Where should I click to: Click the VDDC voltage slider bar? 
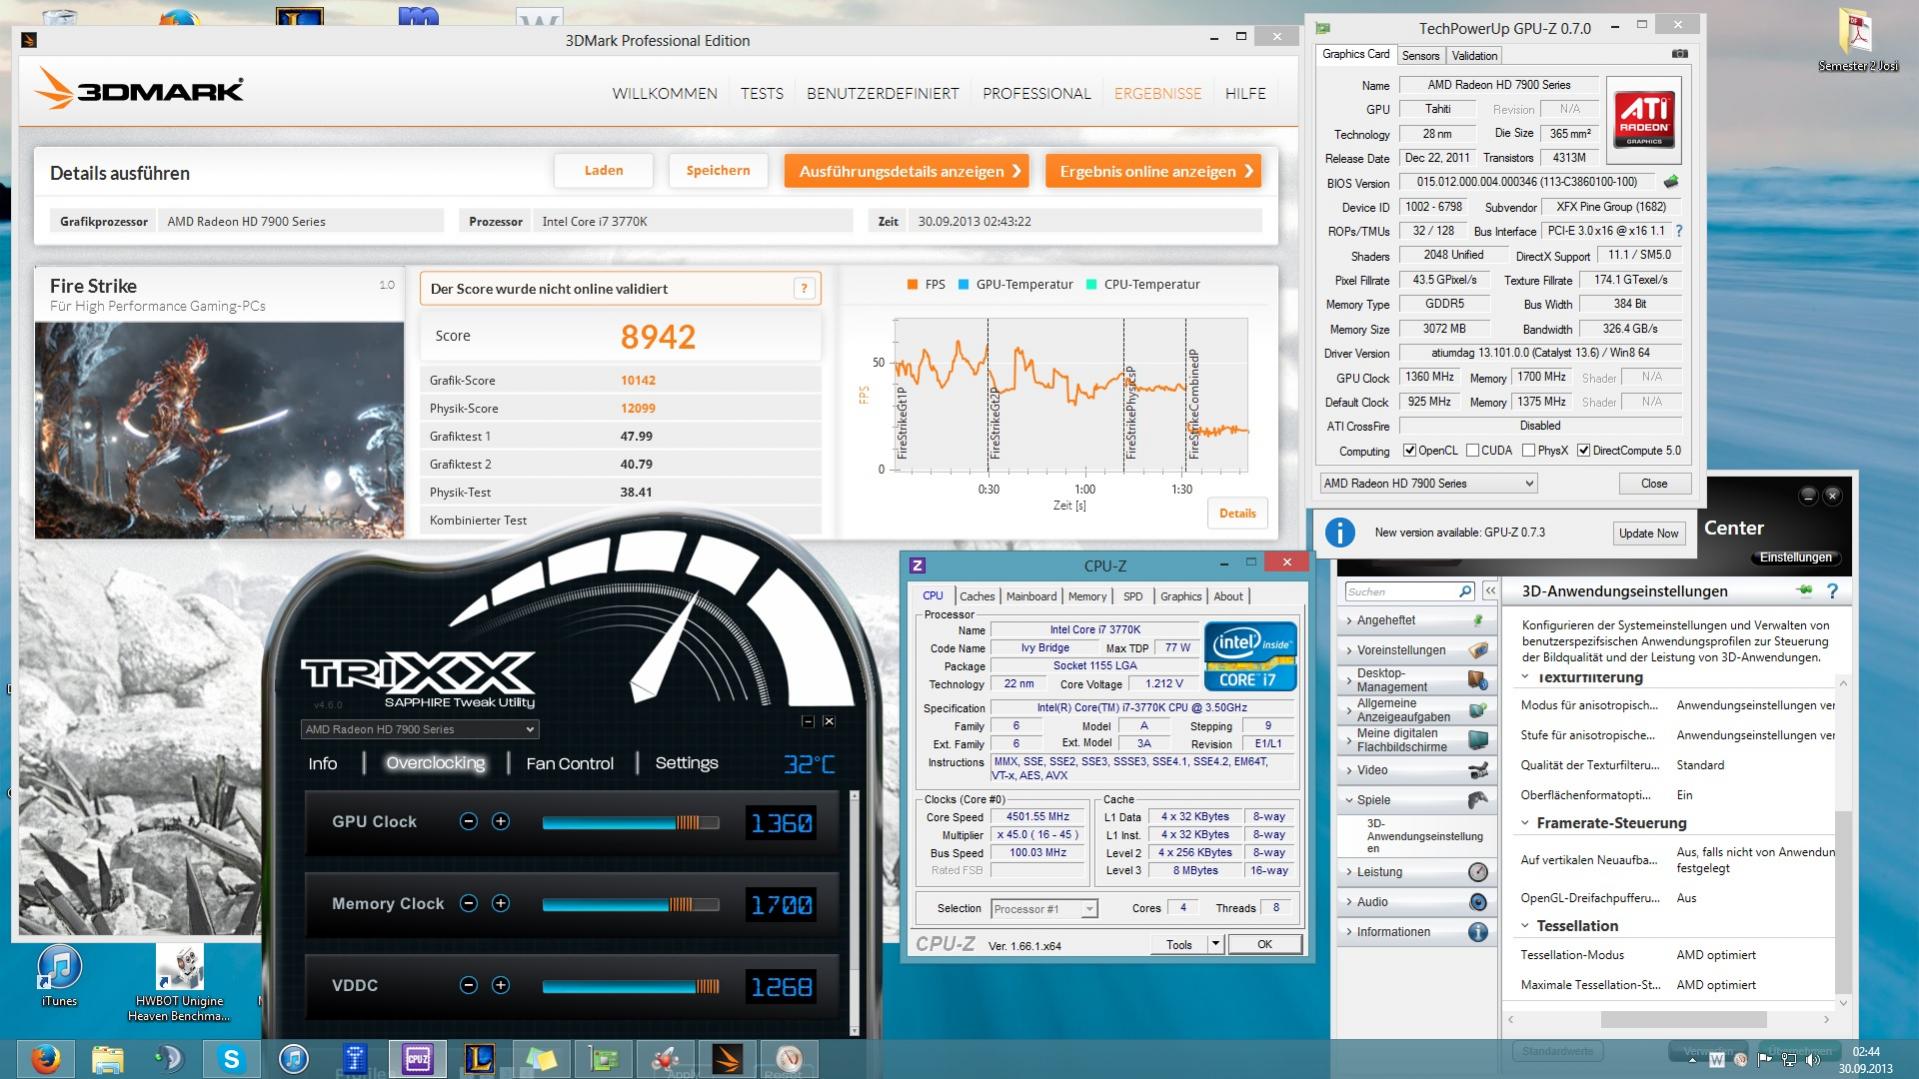[630, 986]
